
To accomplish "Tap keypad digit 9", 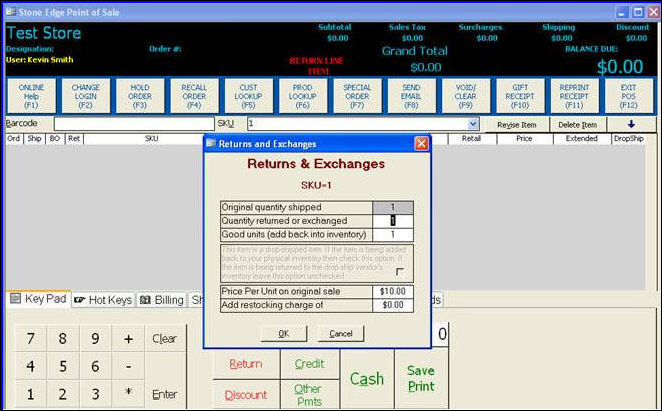I will pos(95,339).
